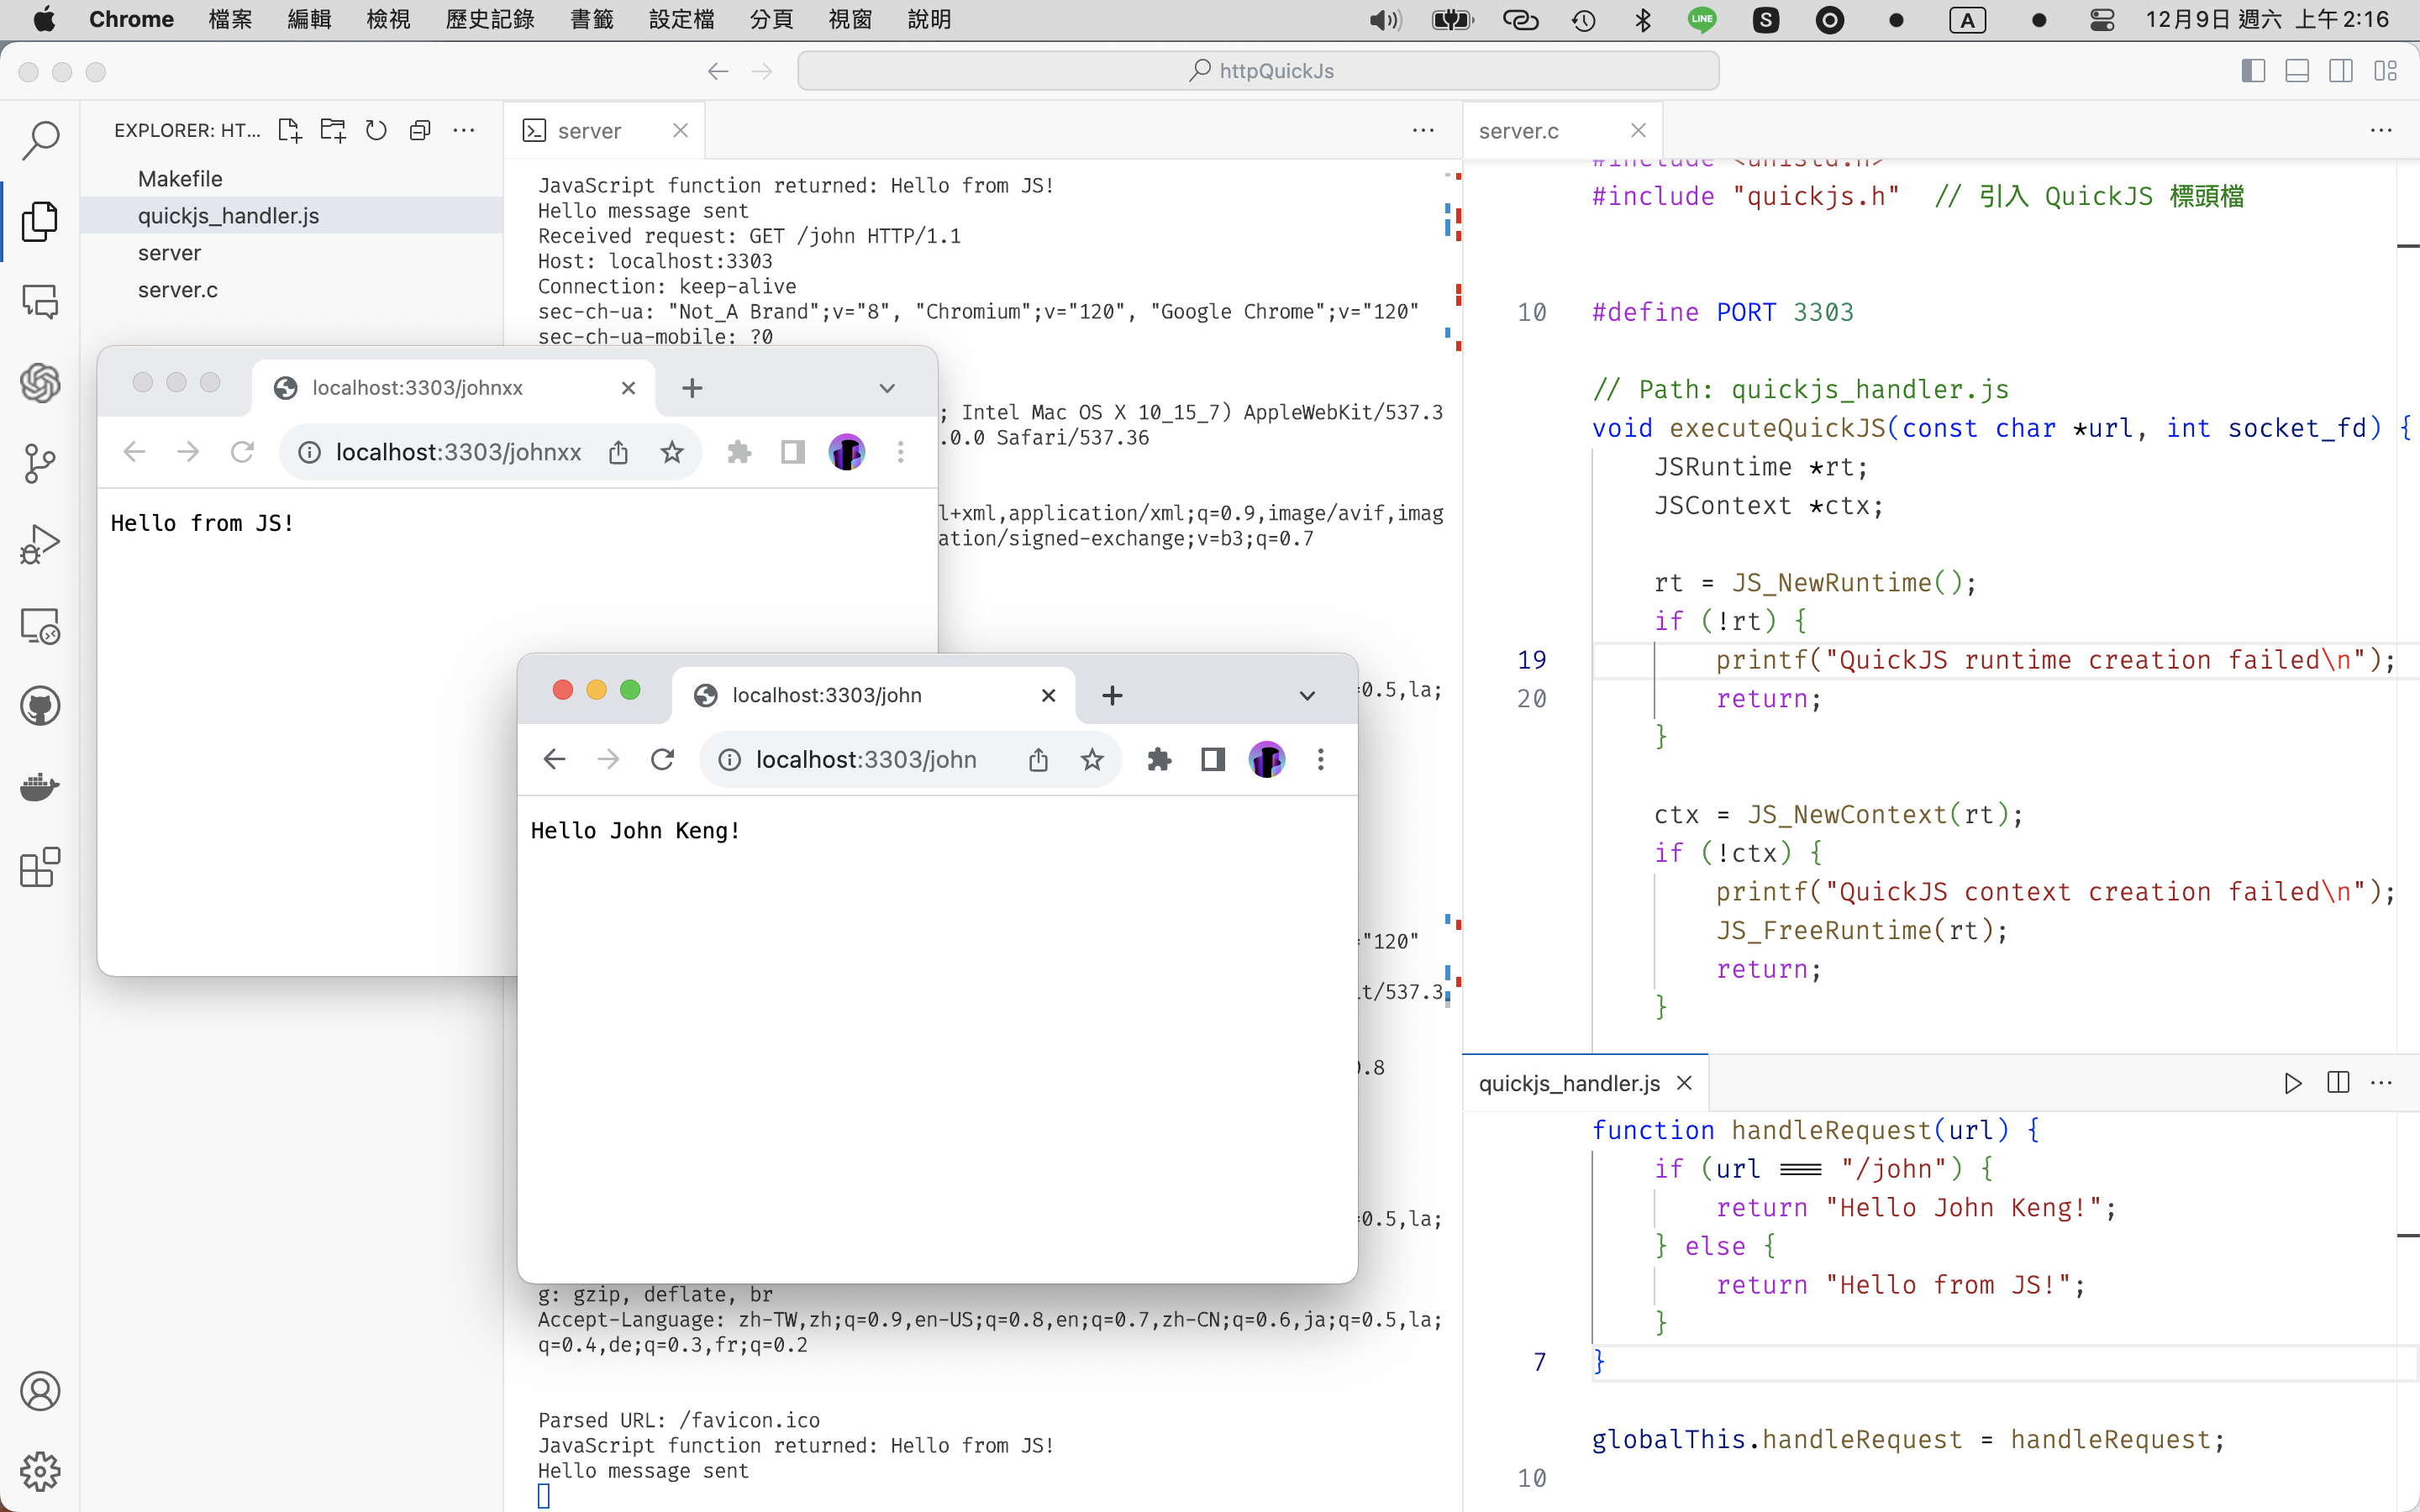This screenshot has height=1512, width=2420.
Task: Toggle the secondary sidebar layout button
Action: coord(2341,71)
